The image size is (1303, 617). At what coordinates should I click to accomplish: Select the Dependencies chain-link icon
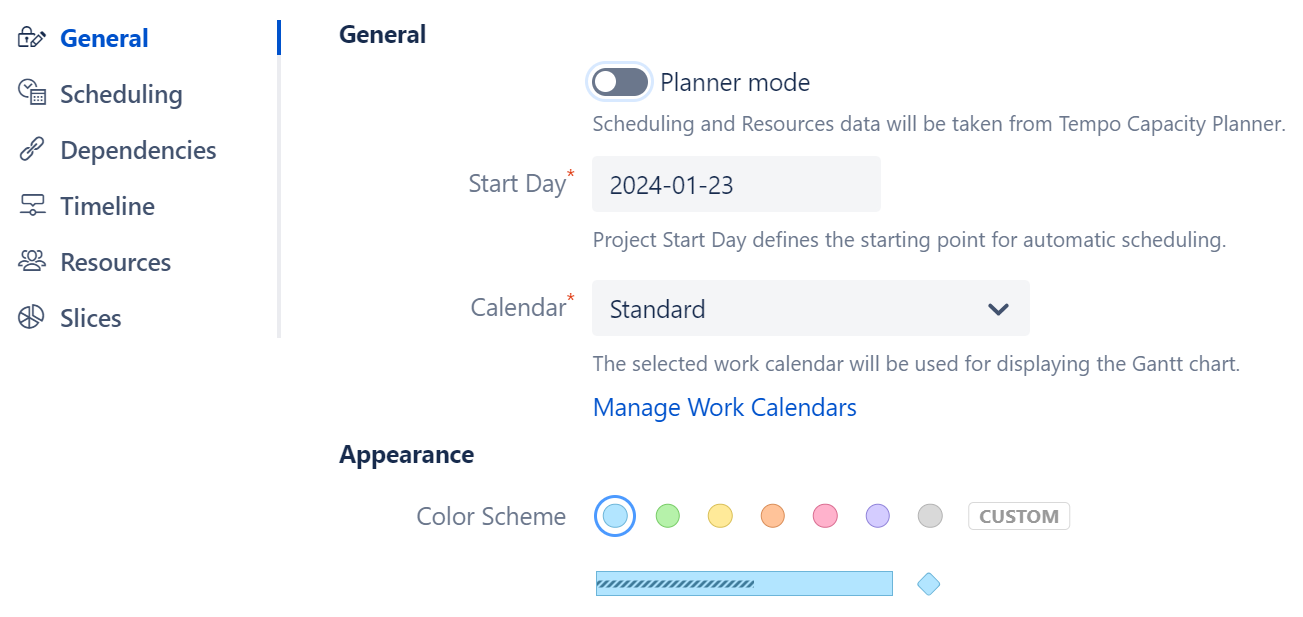pos(29,148)
